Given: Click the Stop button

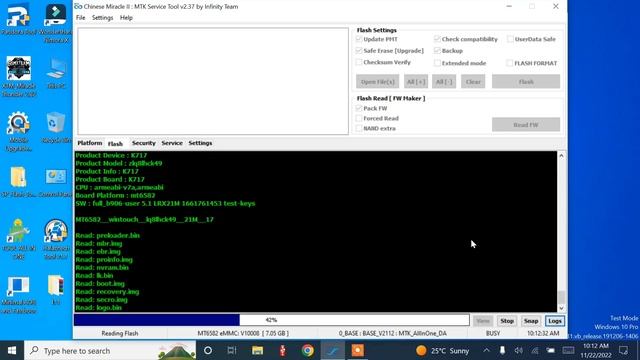Looking at the screenshot, I should (x=507, y=321).
